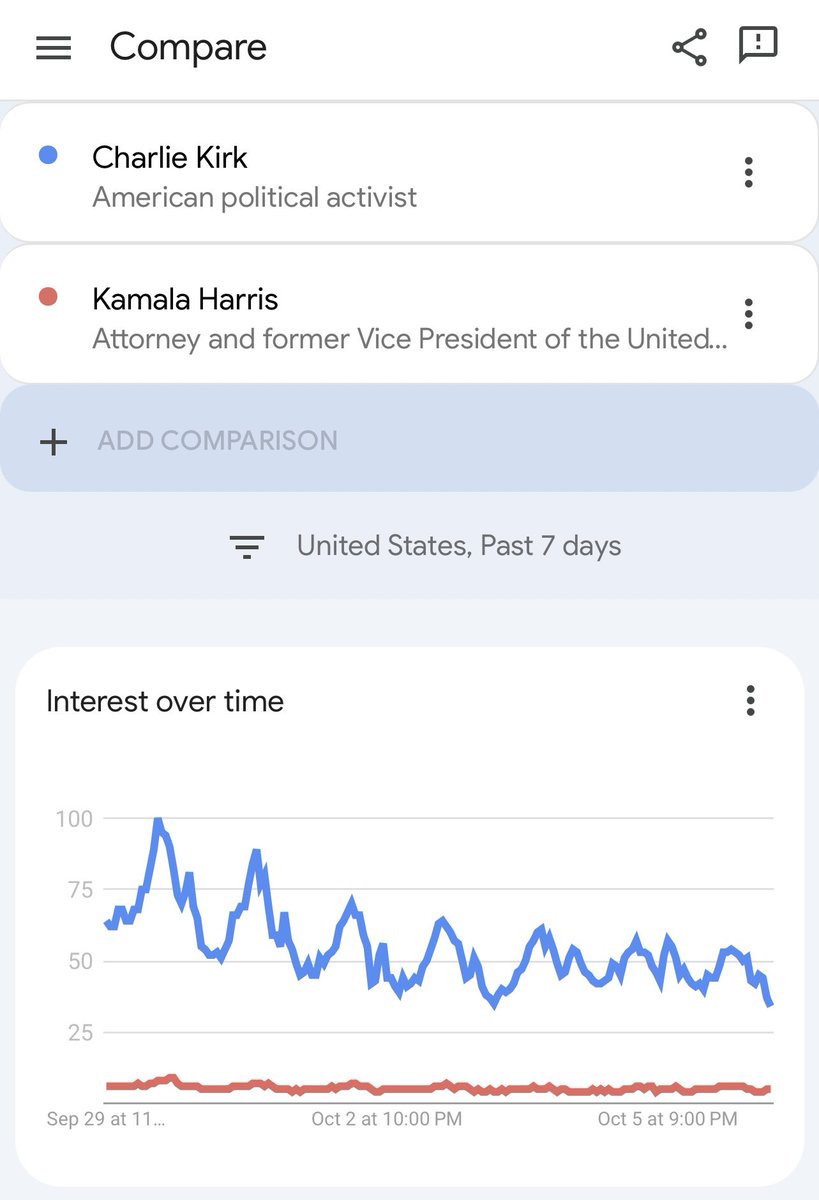819x1200 pixels.
Task: Click the Oct 2 at 10:00 PM axis label
Action: [x=386, y=1119]
